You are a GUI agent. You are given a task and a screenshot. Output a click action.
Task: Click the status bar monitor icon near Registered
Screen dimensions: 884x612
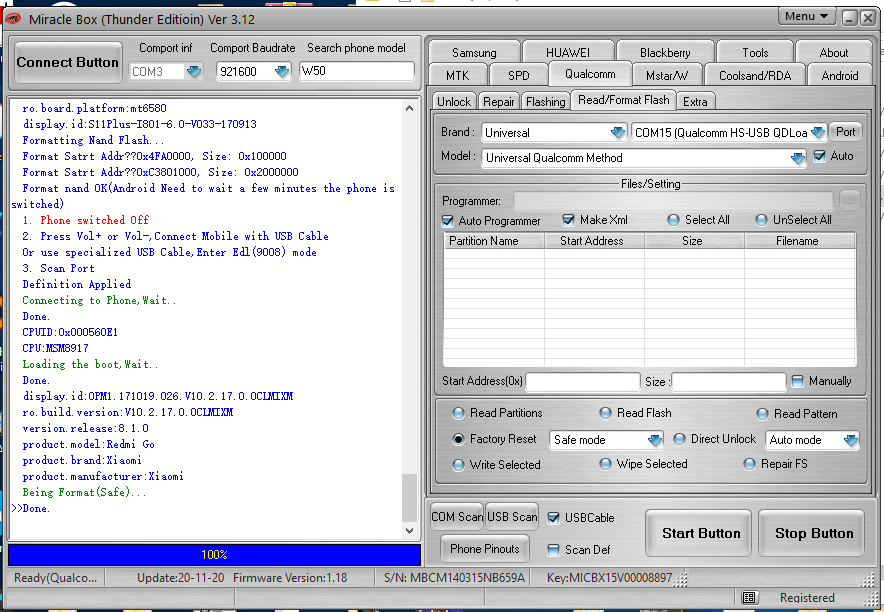coord(749,597)
